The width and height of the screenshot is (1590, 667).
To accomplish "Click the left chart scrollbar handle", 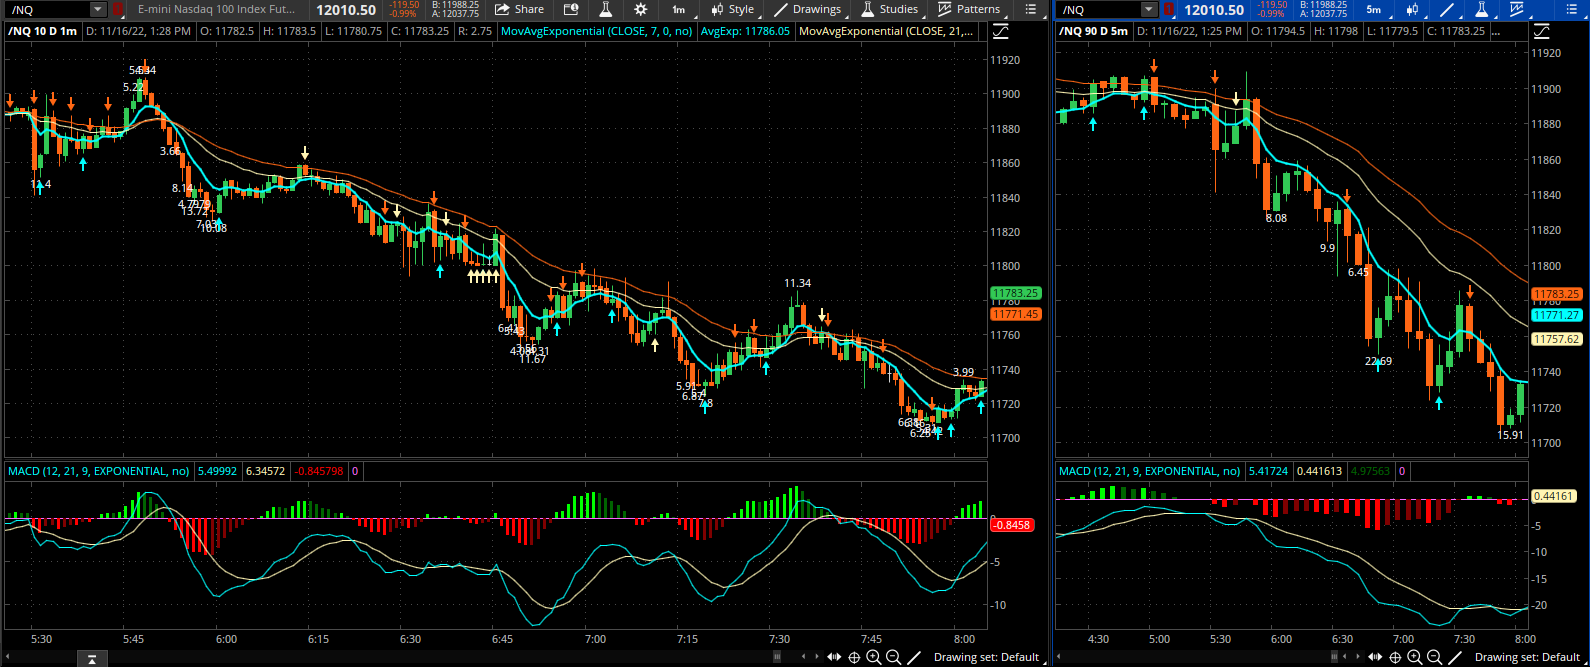I will 777,657.
